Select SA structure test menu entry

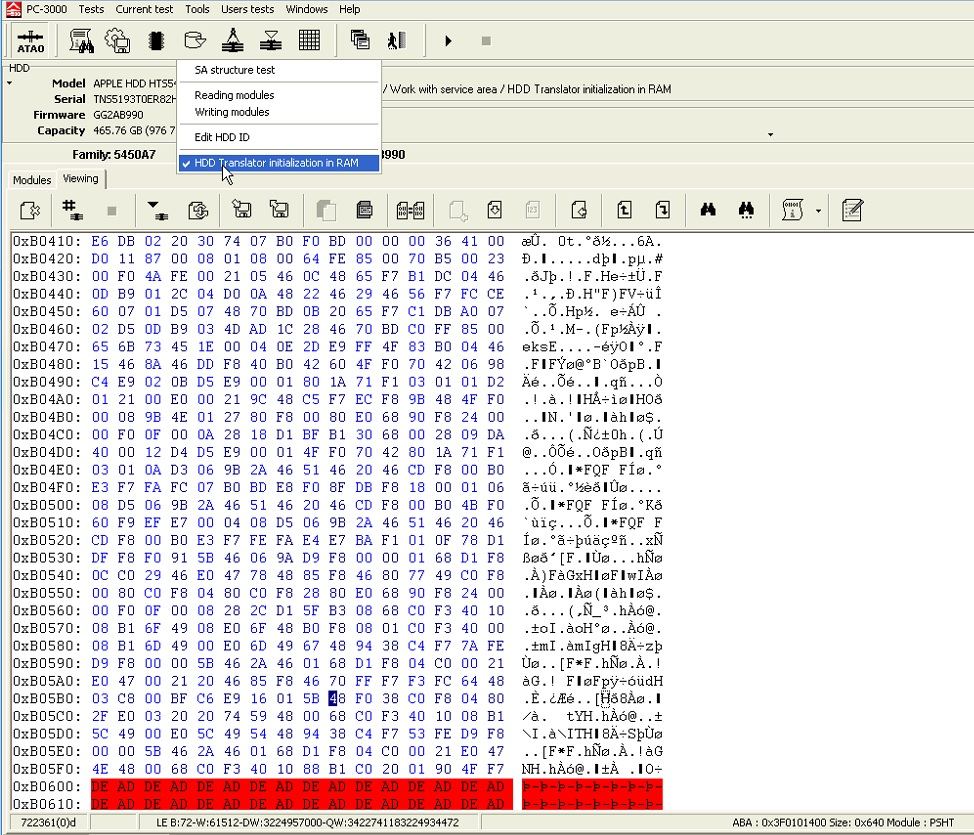click(x=234, y=70)
